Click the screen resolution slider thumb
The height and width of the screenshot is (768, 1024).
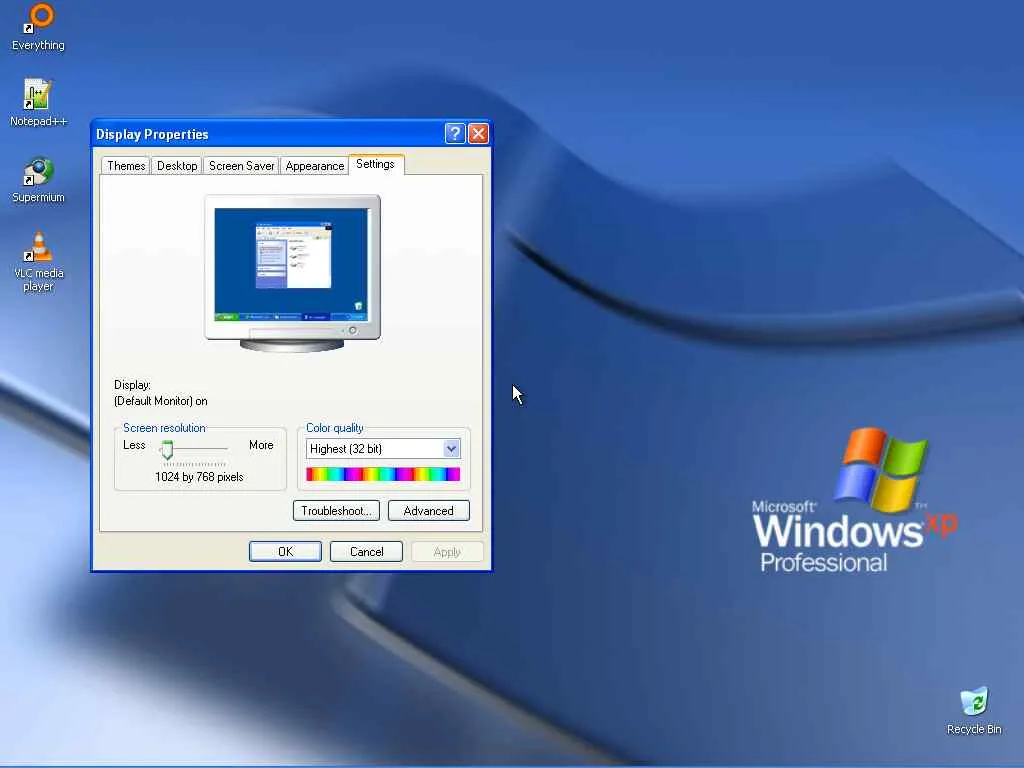tap(167, 449)
